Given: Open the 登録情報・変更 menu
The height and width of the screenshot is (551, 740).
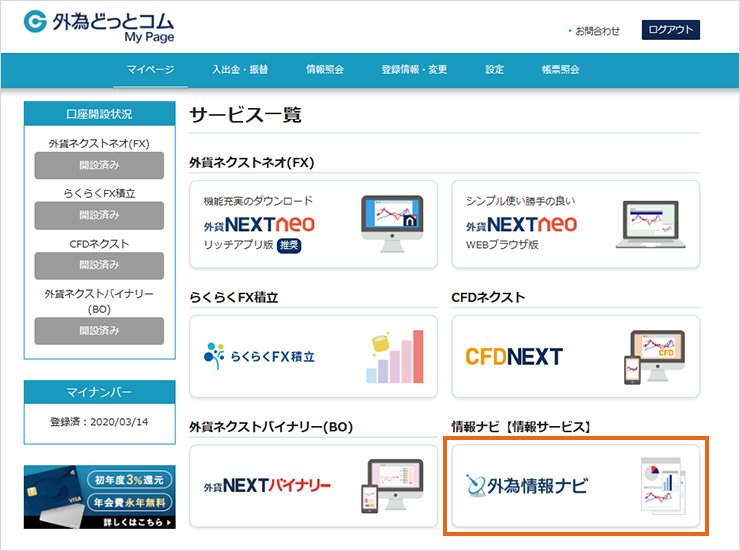Looking at the screenshot, I should pos(414,70).
